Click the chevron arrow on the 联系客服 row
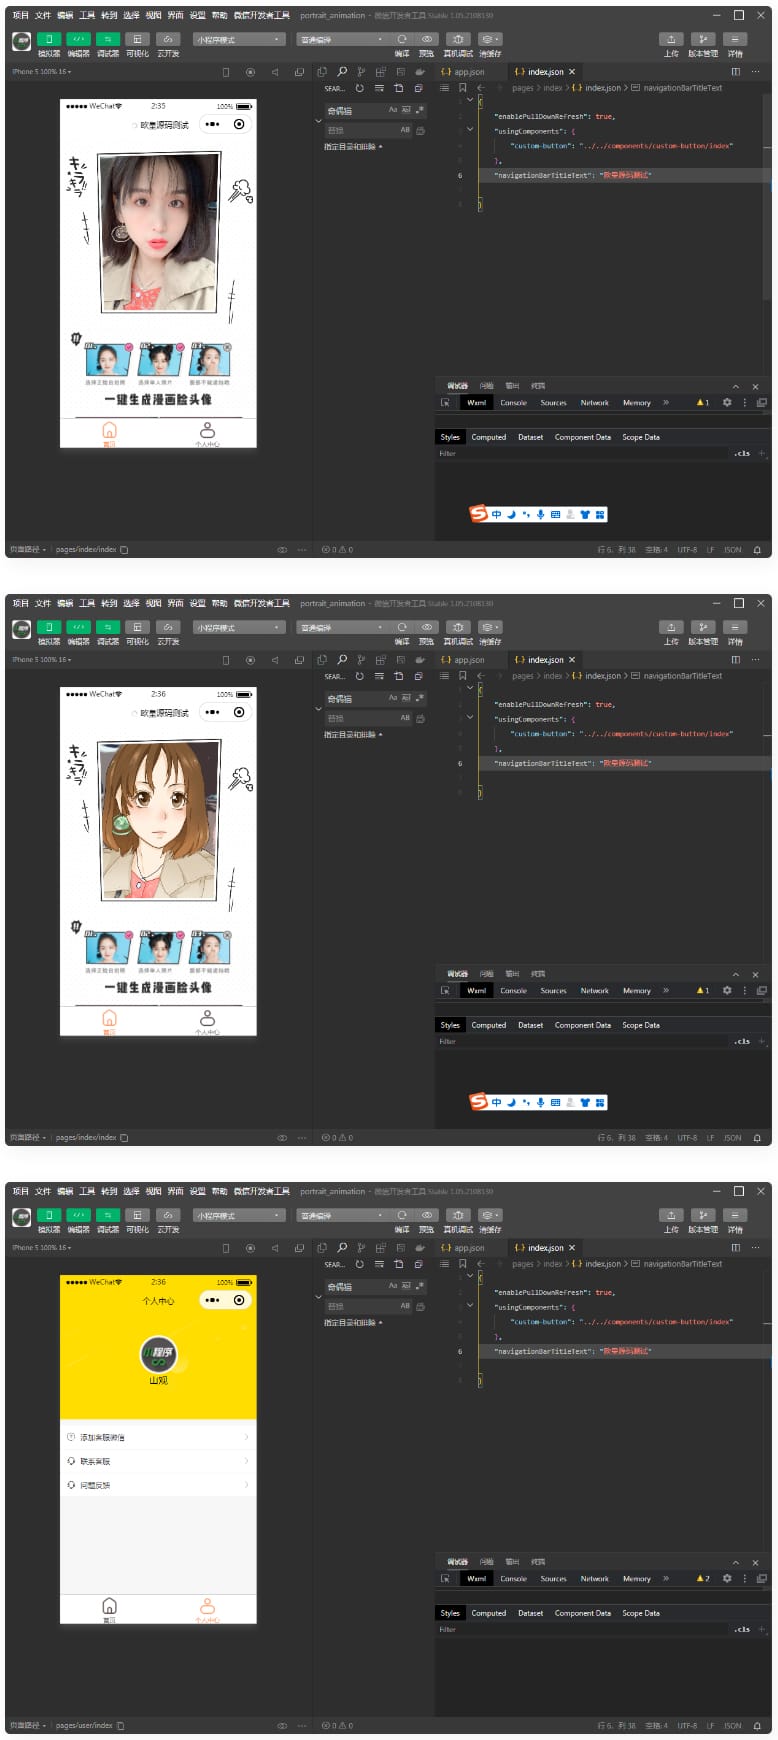 point(246,1461)
